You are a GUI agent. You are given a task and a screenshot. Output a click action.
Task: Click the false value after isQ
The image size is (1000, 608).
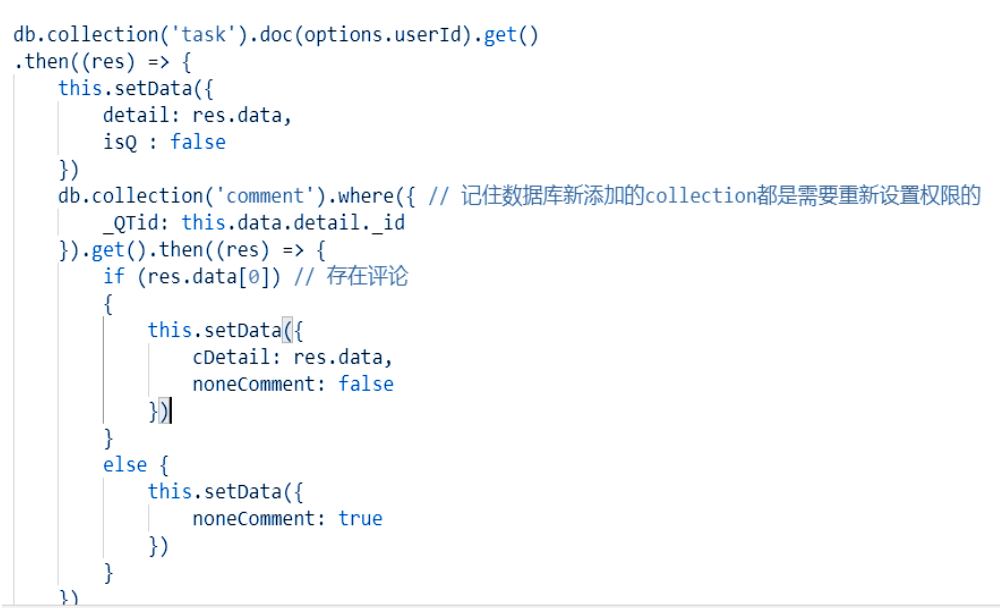click(197, 142)
